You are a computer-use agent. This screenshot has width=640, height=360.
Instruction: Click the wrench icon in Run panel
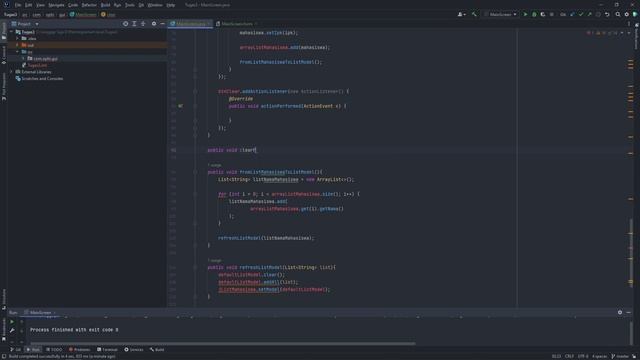12,330
